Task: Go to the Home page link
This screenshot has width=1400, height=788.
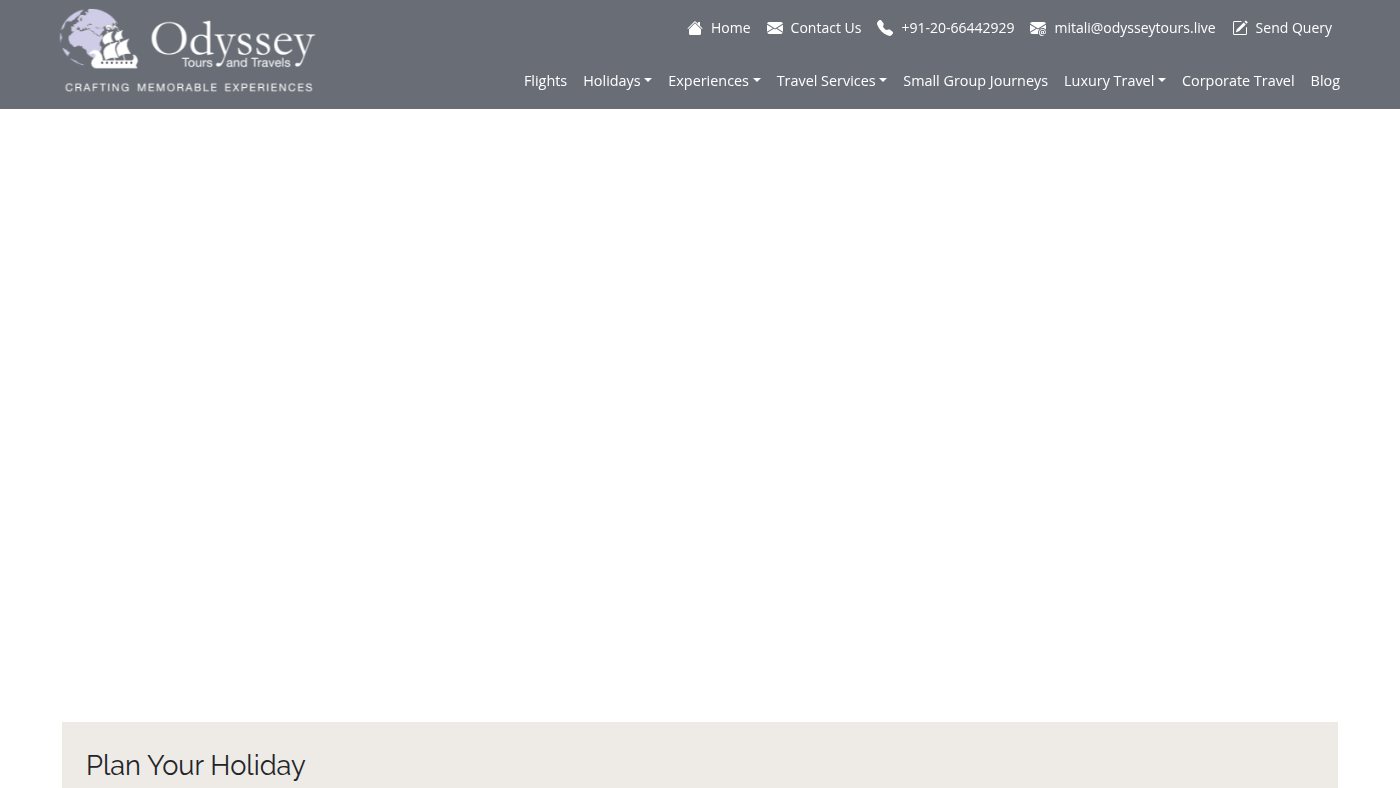Action: point(730,28)
